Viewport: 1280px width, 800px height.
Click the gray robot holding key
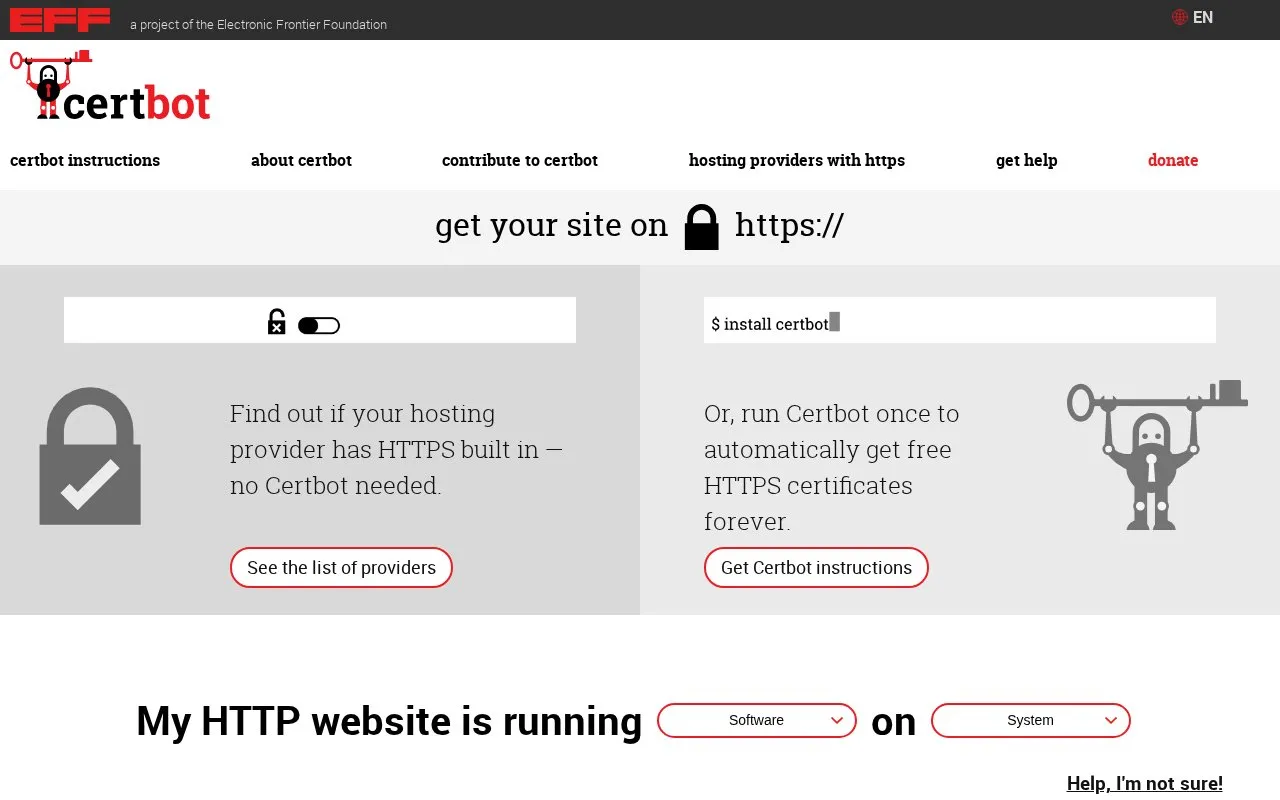point(1157,455)
